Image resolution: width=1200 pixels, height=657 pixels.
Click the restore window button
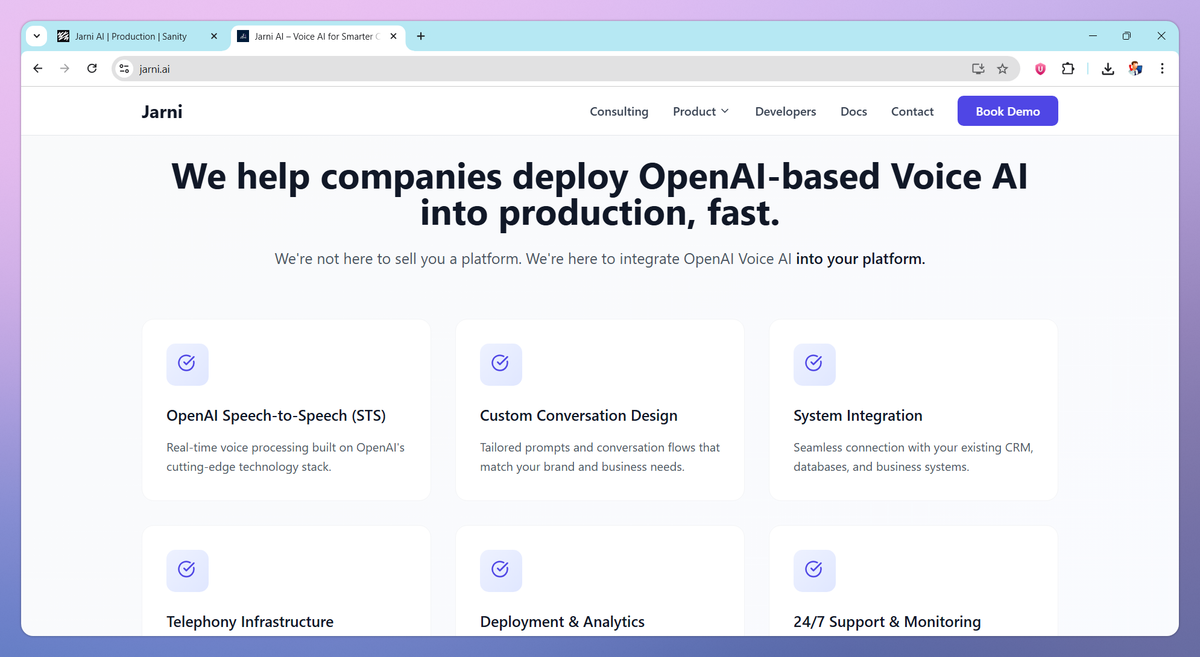[1126, 36]
